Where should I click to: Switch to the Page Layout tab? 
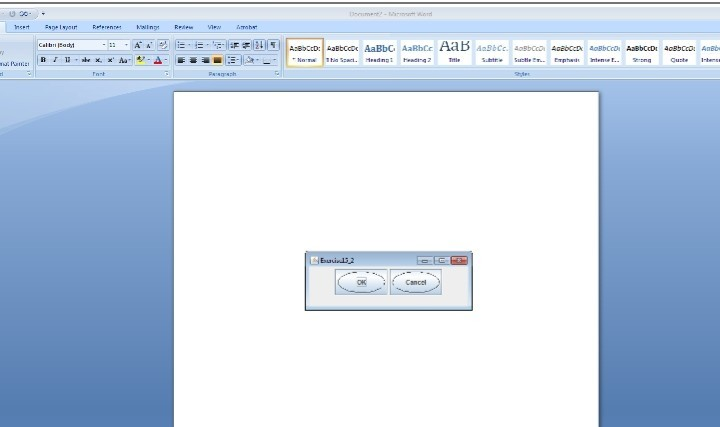point(61,27)
